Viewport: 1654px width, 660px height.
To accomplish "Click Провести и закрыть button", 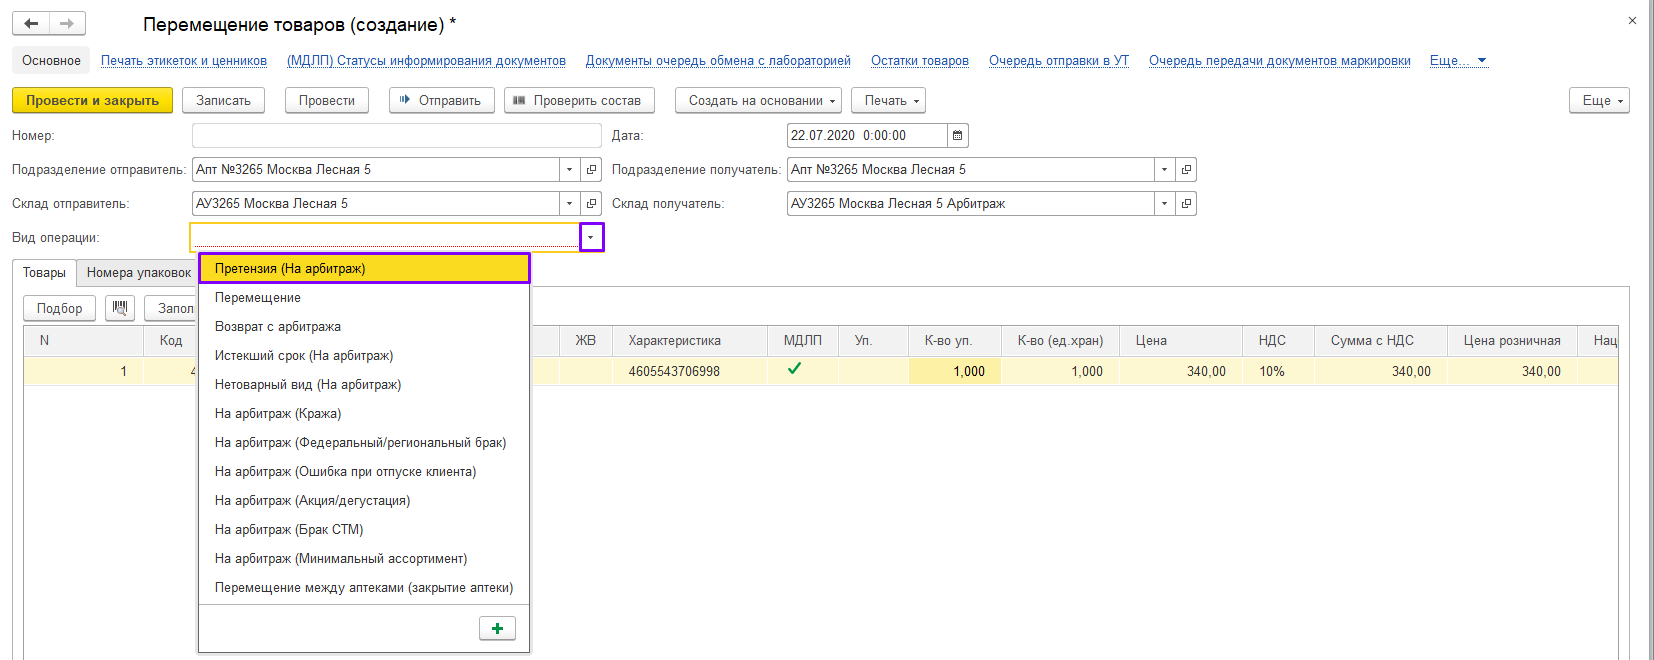I will 92,101.
